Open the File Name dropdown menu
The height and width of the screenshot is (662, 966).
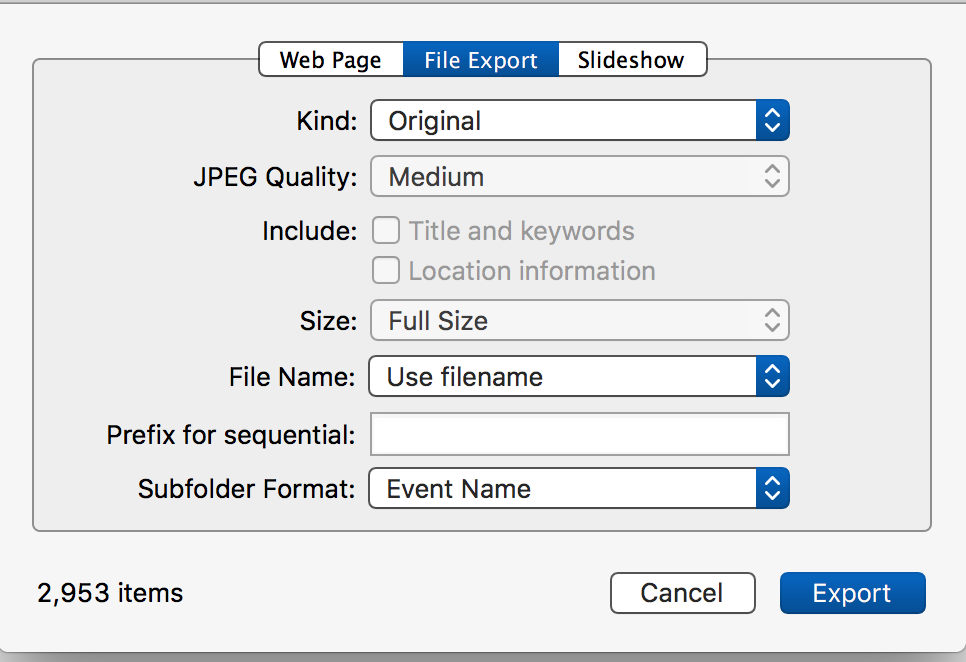click(562, 377)
